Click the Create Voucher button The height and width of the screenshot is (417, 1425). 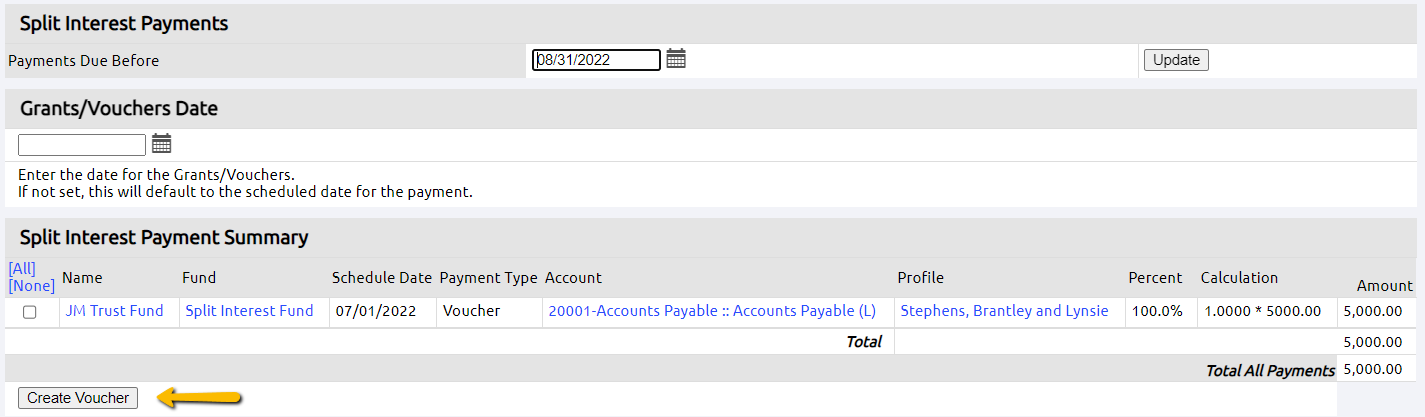[x=78, y=398]
